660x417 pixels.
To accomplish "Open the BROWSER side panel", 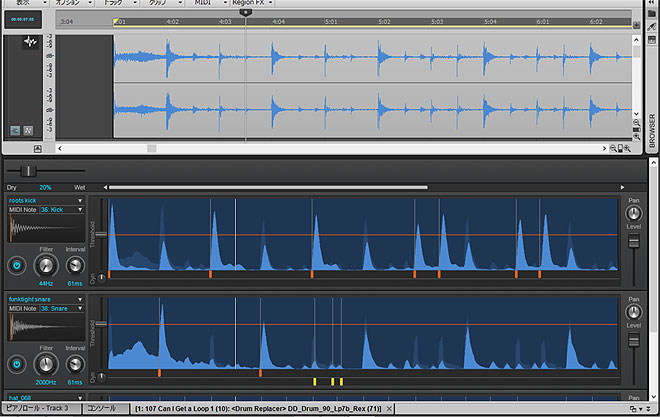I will [x=652, y=130].
